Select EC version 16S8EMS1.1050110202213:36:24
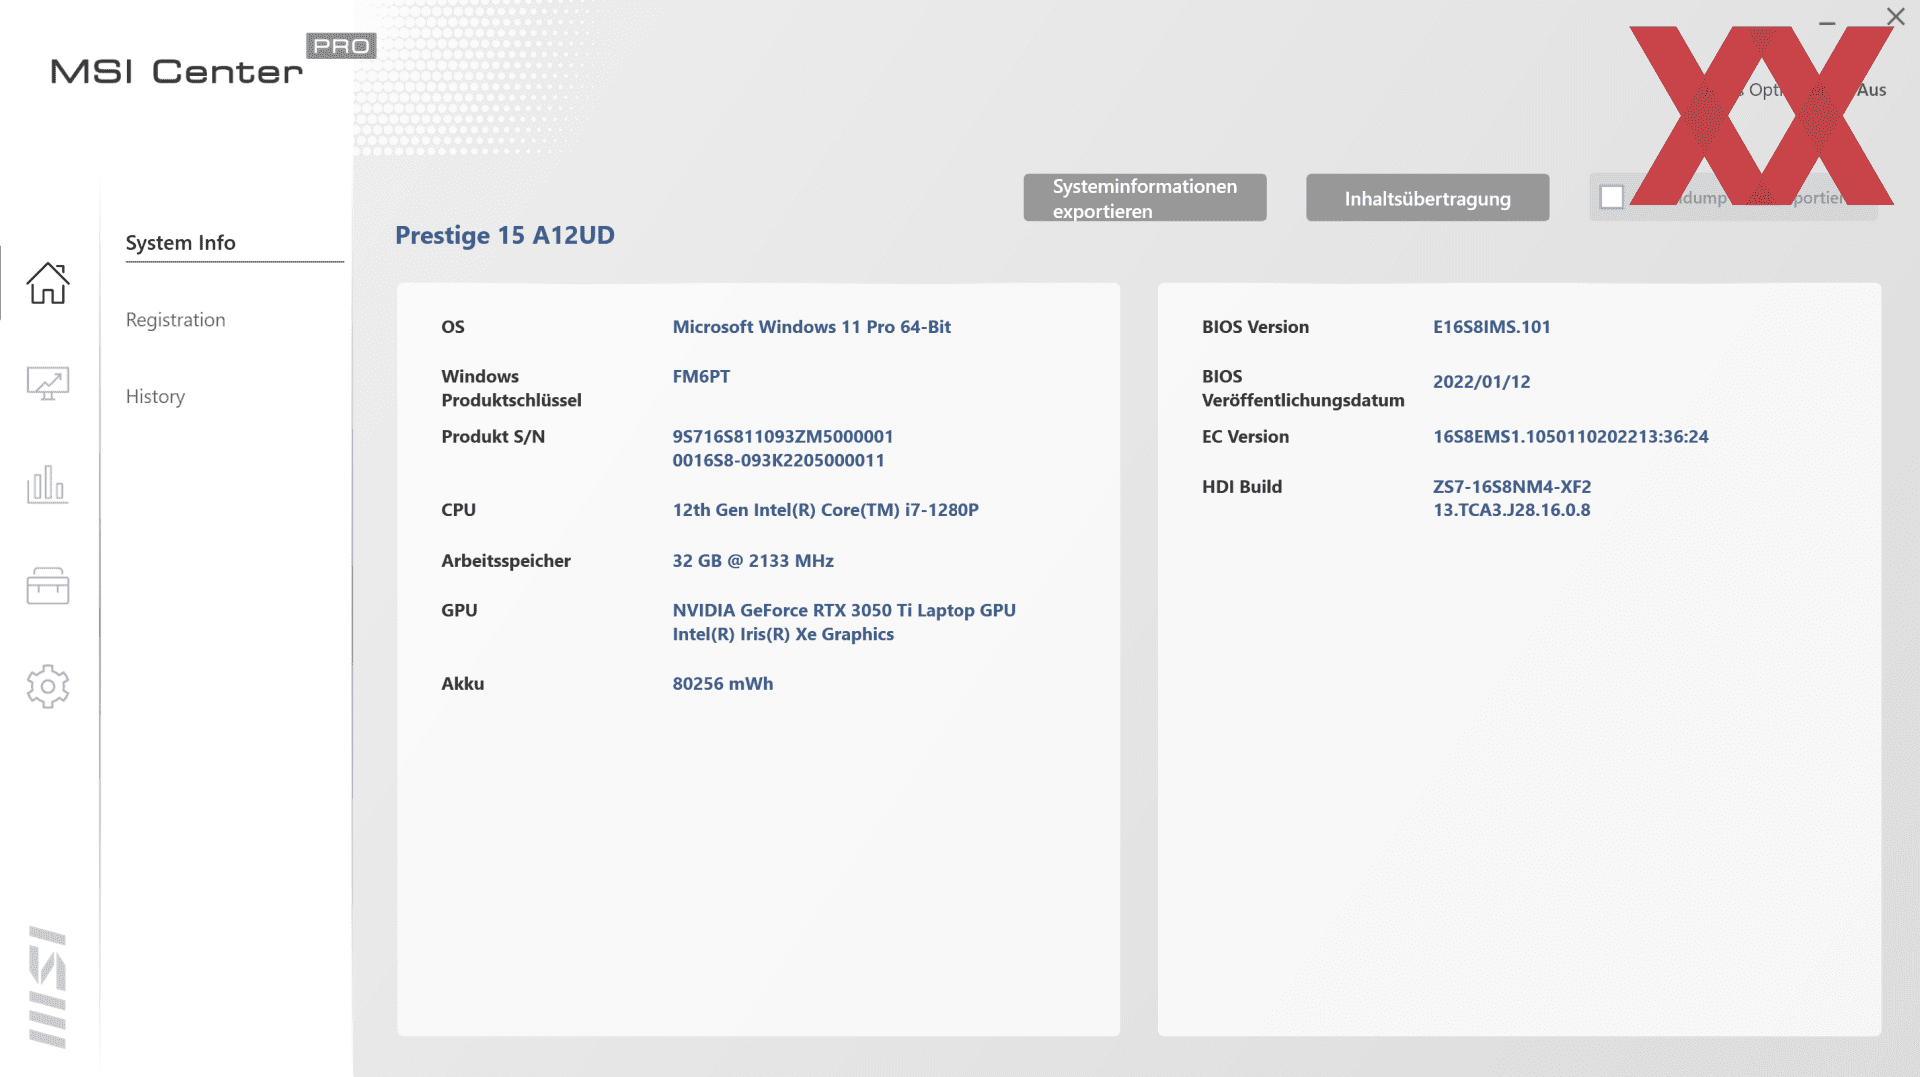Image resolution: width=1920 pixels, height=1077 pixels. click(x=1570, y=437)
